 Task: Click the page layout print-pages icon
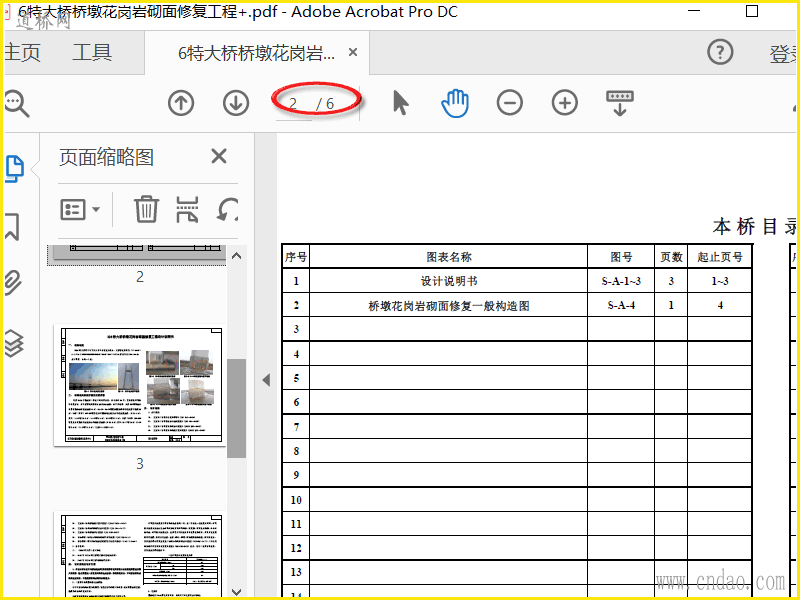(x=187, y=209)
